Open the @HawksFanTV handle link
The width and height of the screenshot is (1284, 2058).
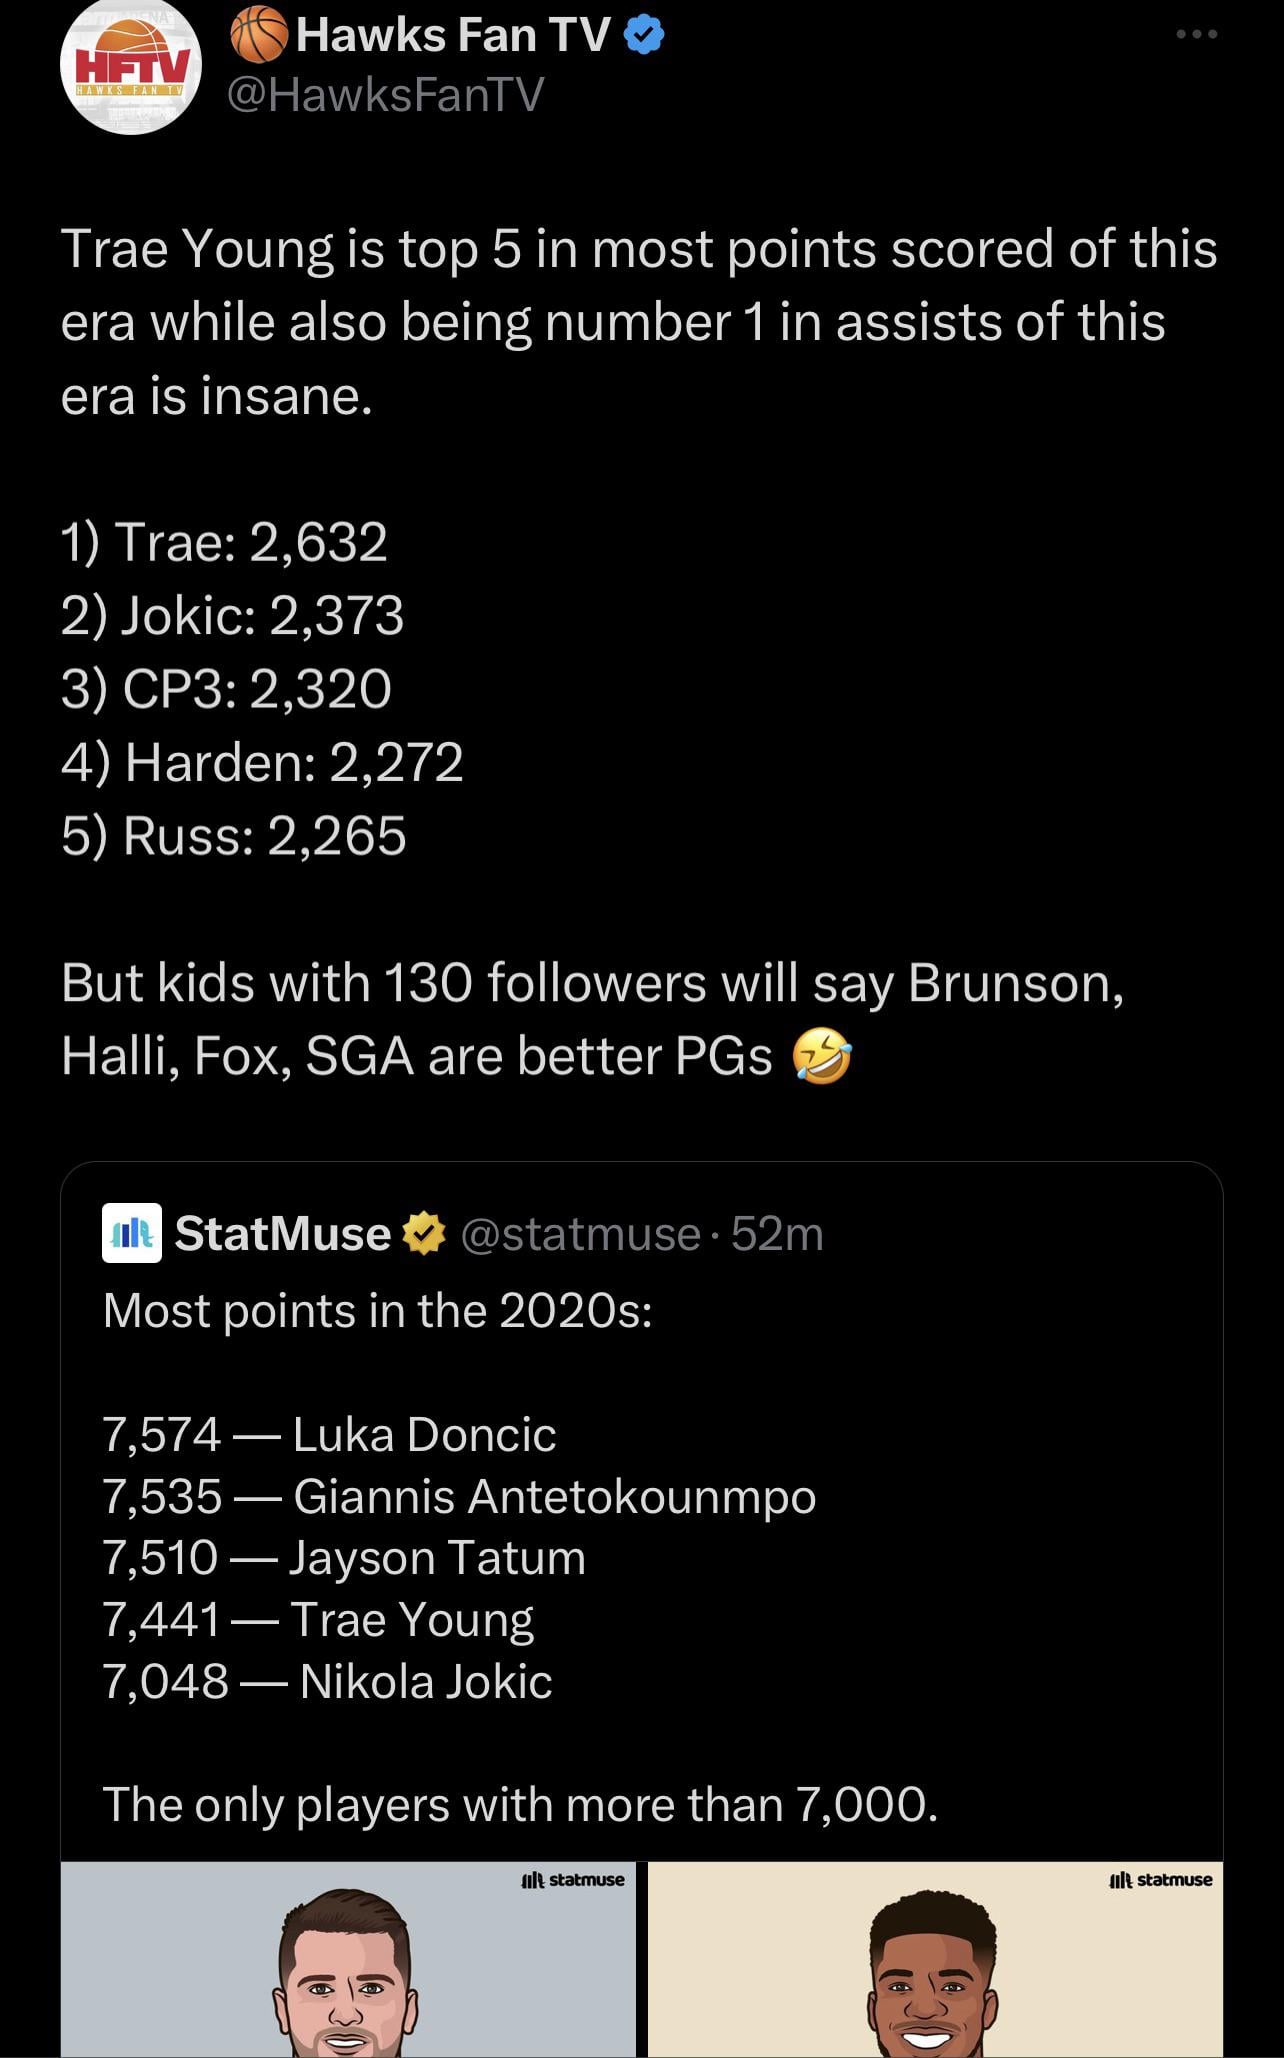(386, 95)
